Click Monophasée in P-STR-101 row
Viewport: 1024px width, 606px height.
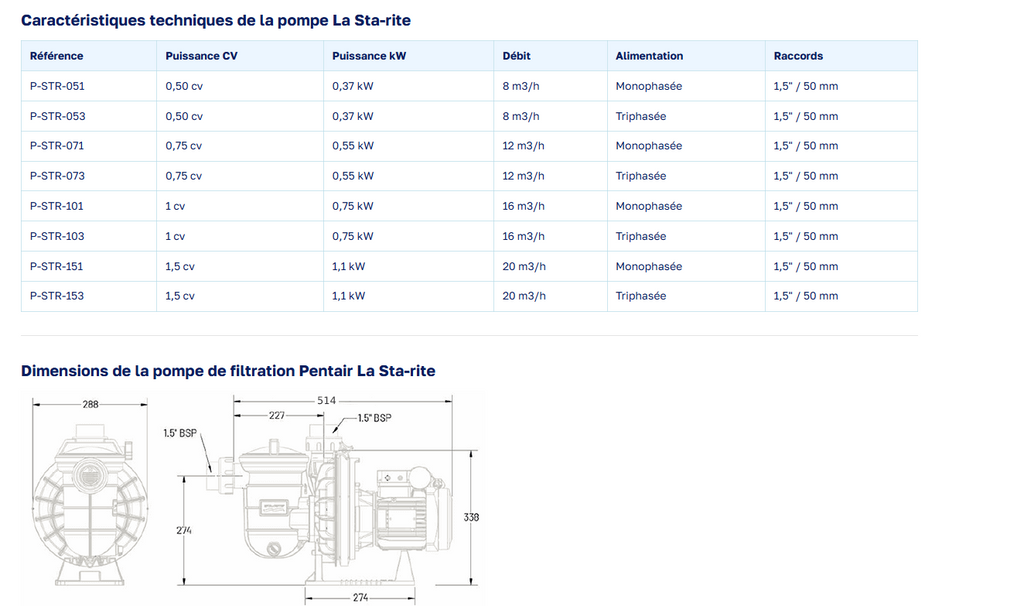tap(648, 206)
